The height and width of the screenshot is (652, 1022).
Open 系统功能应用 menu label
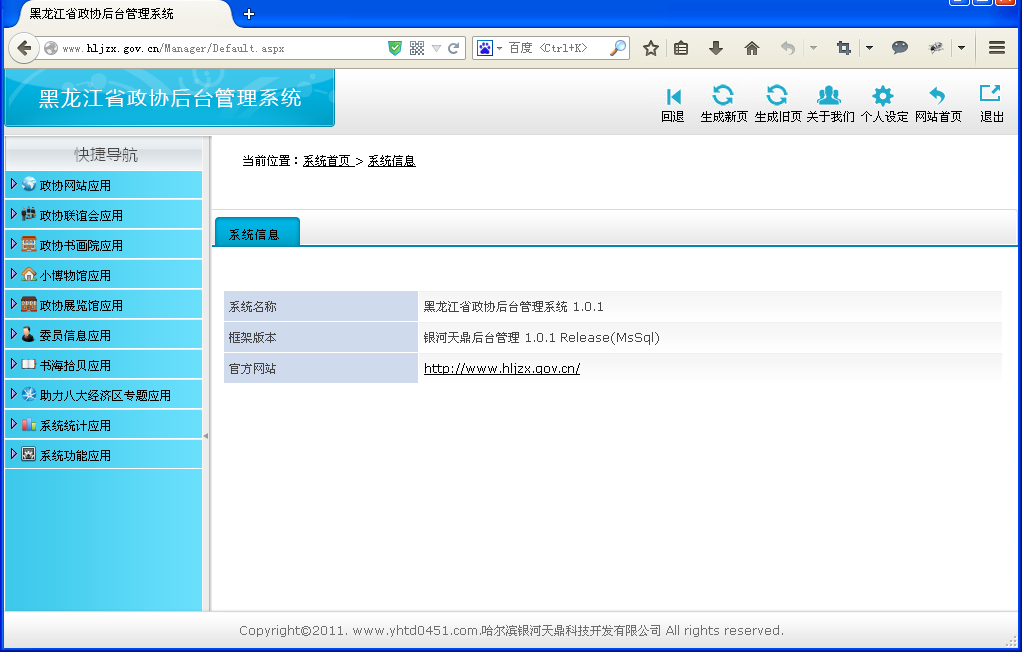click(75, 455)
